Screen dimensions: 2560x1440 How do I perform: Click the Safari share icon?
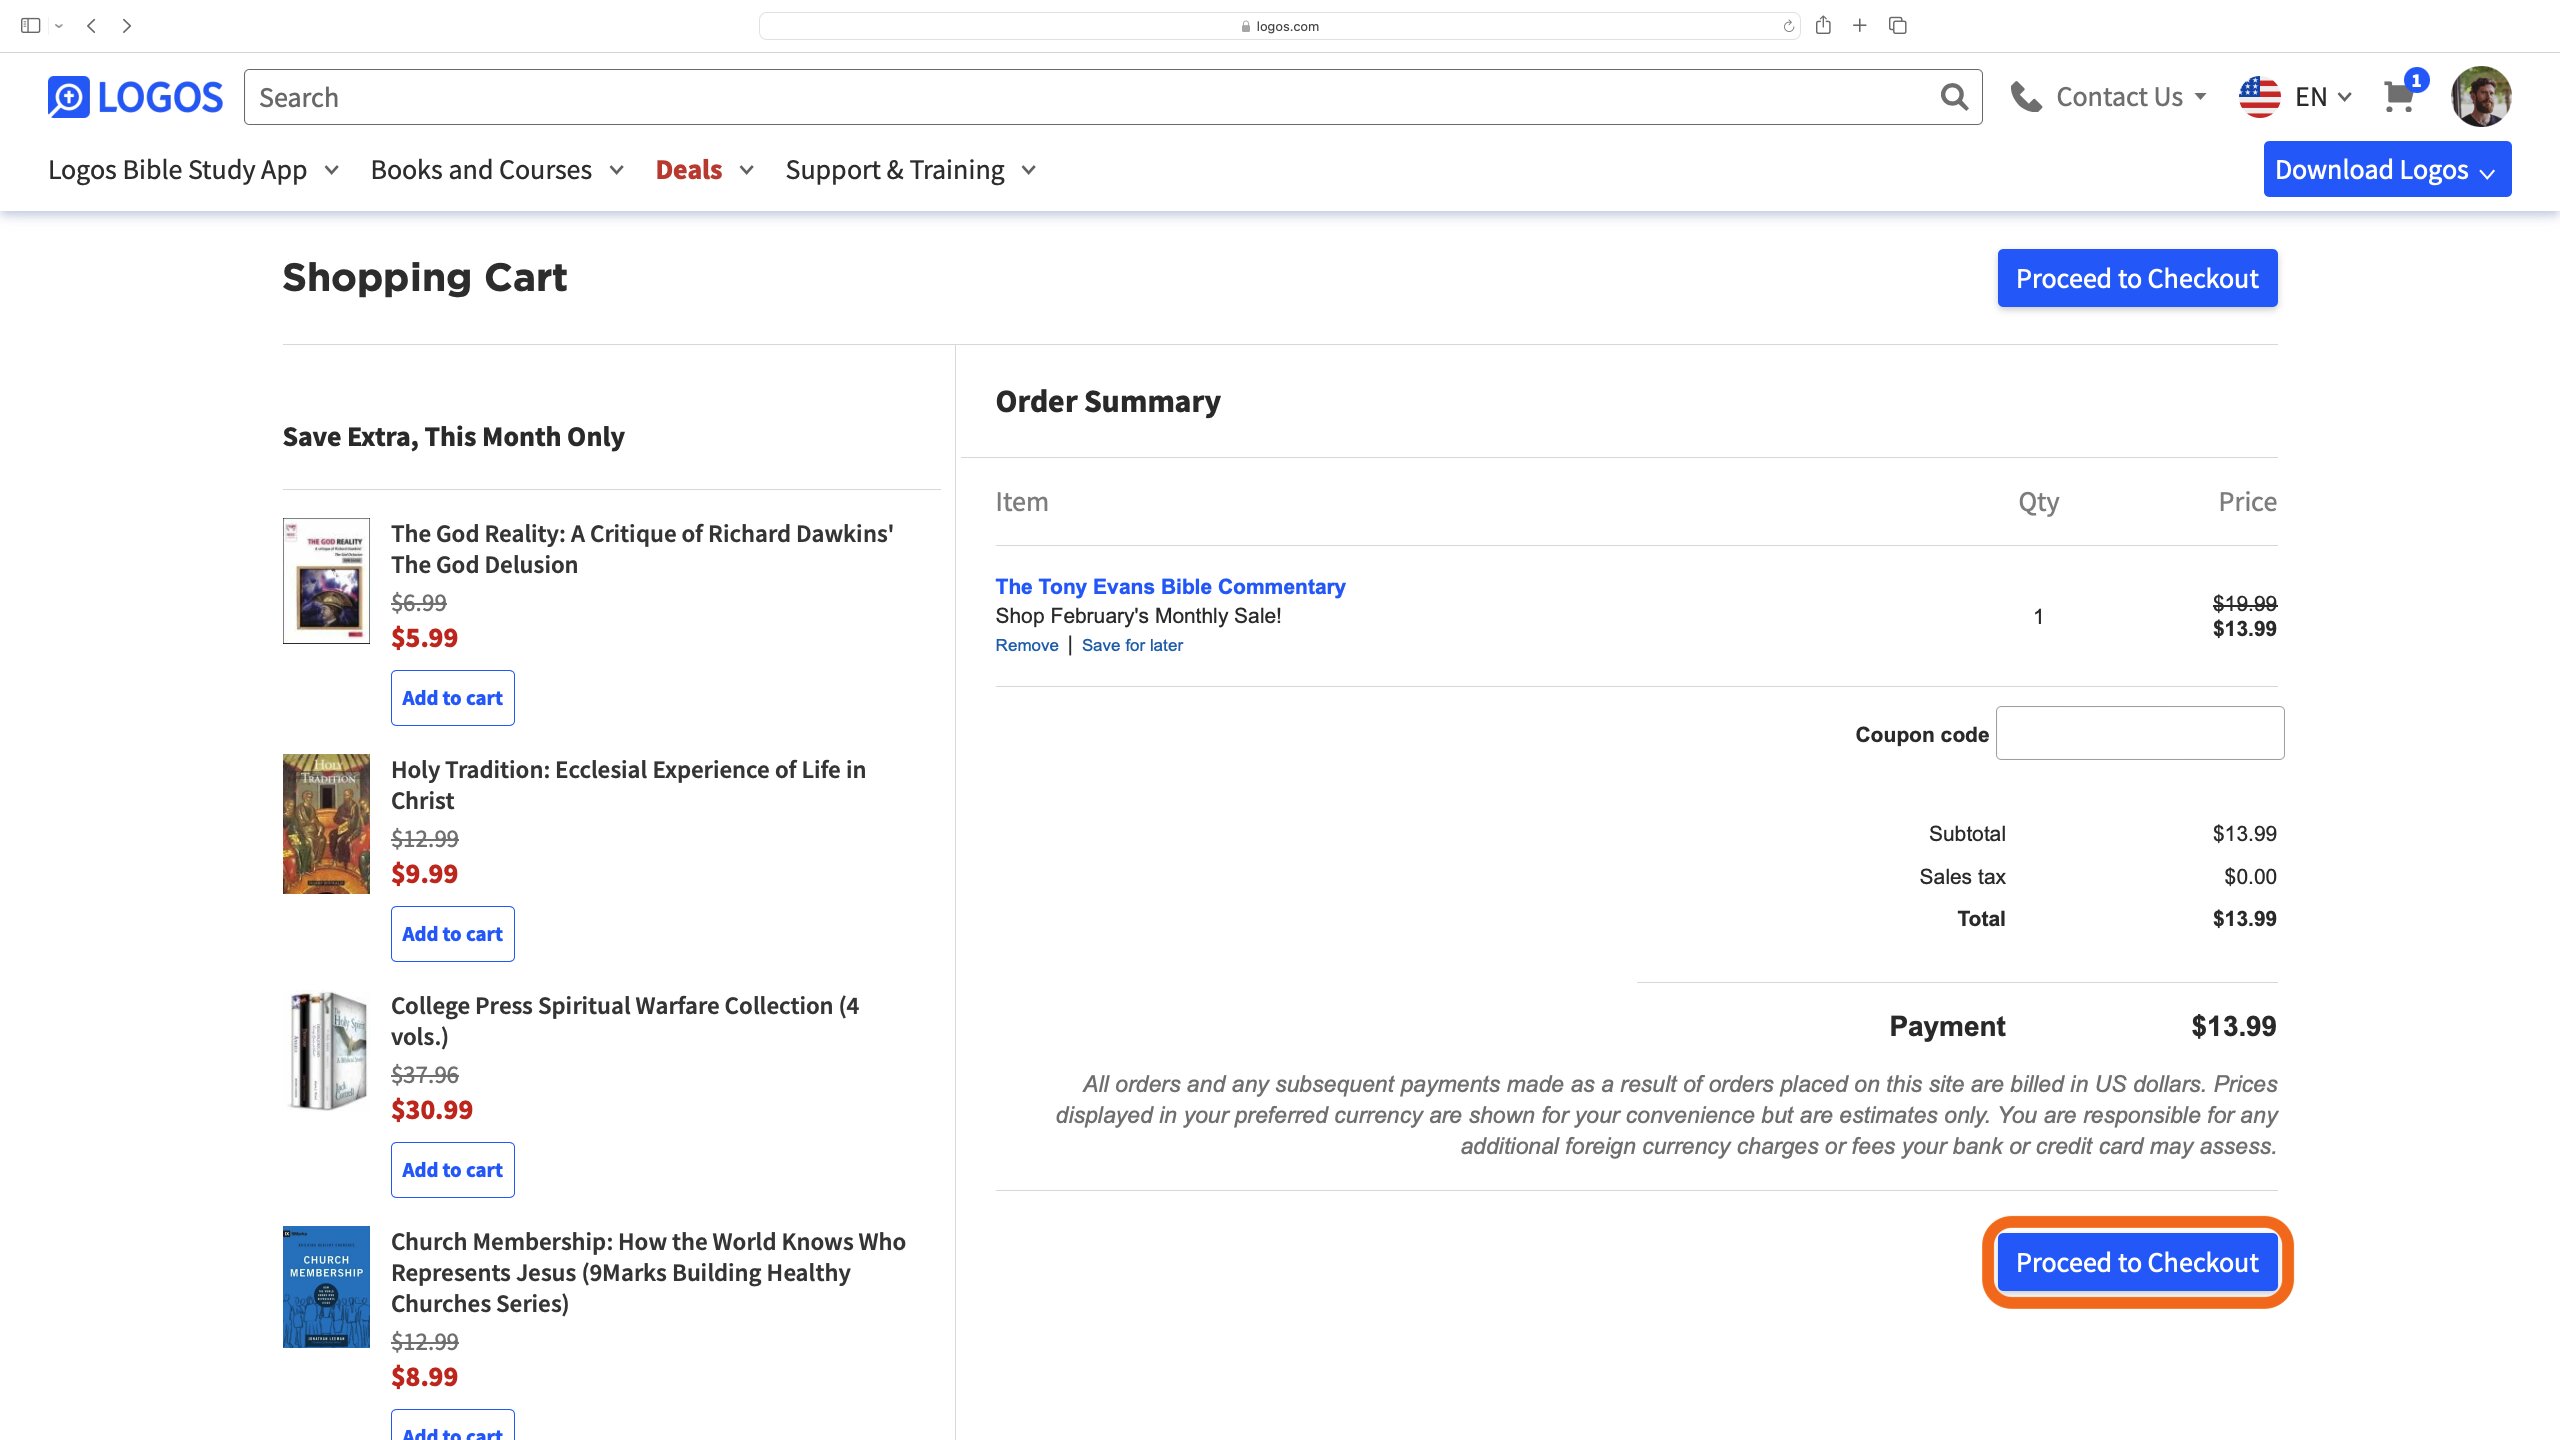pyautogui.click(x=1823, y=26)
